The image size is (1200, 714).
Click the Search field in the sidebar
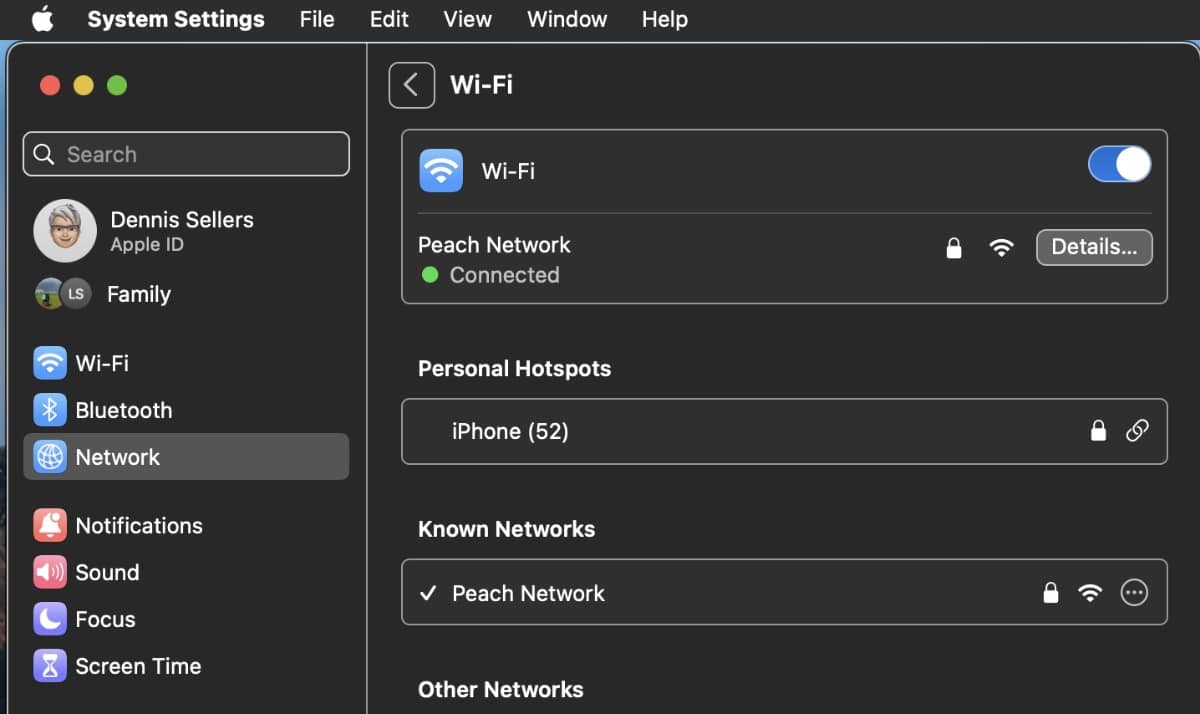coord(186,154)
